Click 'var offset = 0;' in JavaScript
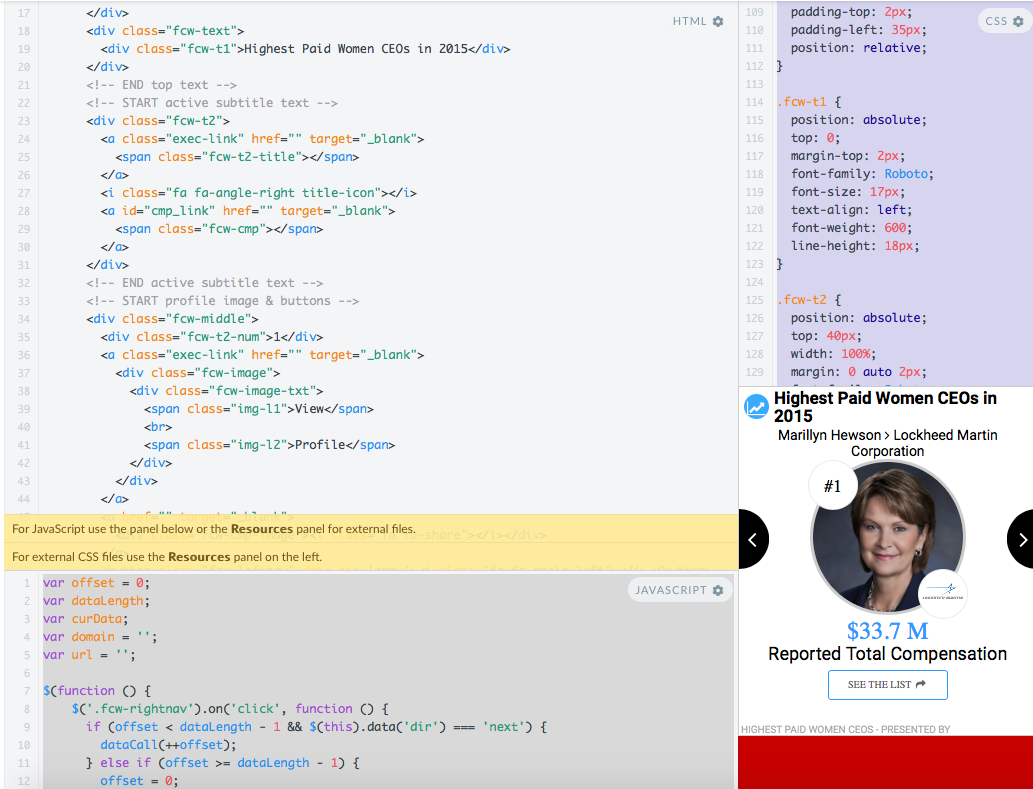Image resolution: width=1033 pixels, height=789 pixels. click(96, 583)
